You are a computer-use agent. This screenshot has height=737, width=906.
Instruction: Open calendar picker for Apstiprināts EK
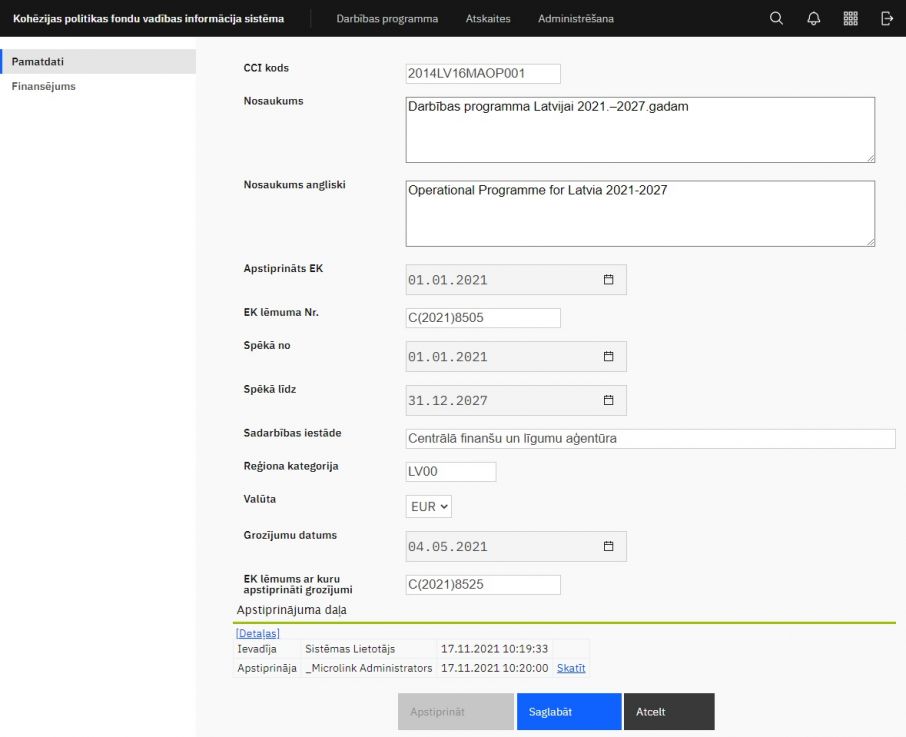[x=608, y=280]
